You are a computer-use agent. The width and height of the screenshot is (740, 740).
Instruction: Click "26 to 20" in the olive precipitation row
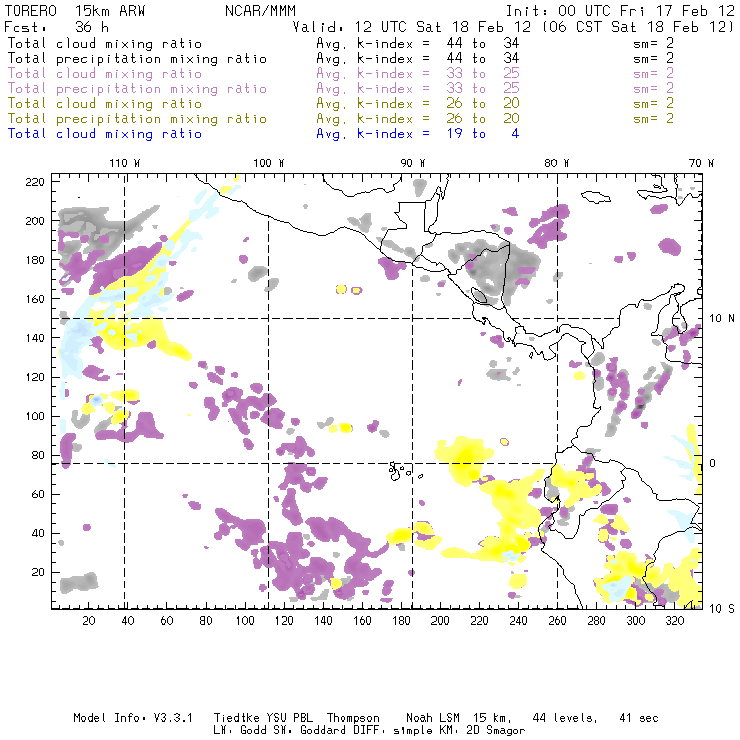click(483, 118)
